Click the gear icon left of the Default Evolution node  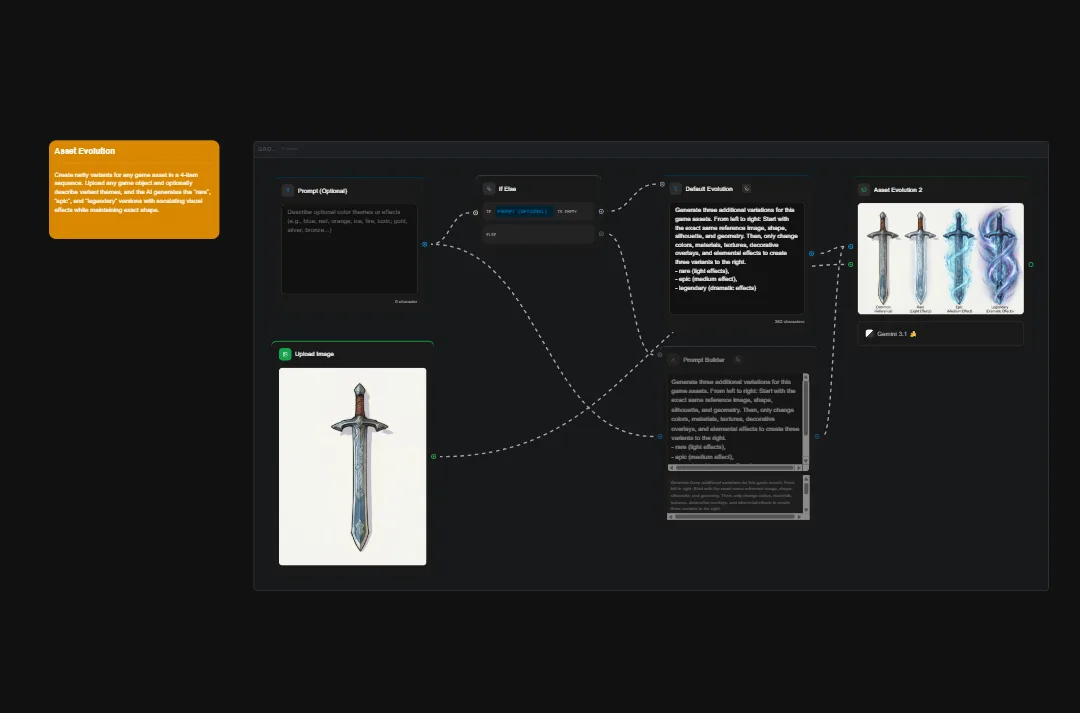click(662, 184)
